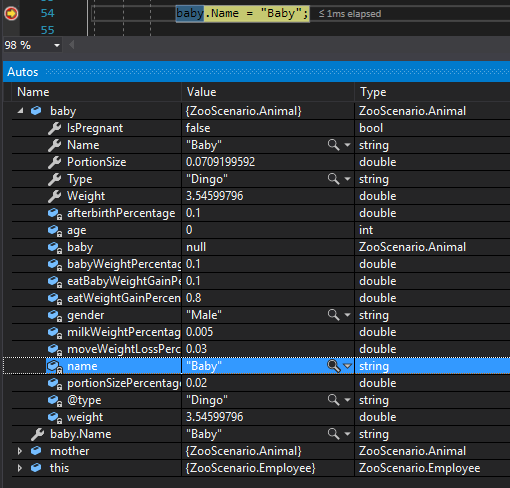Select the ZooScenario.Employee type cell
Screen dimensions: 510x488
pyautogui.click(x=420, y=468)
